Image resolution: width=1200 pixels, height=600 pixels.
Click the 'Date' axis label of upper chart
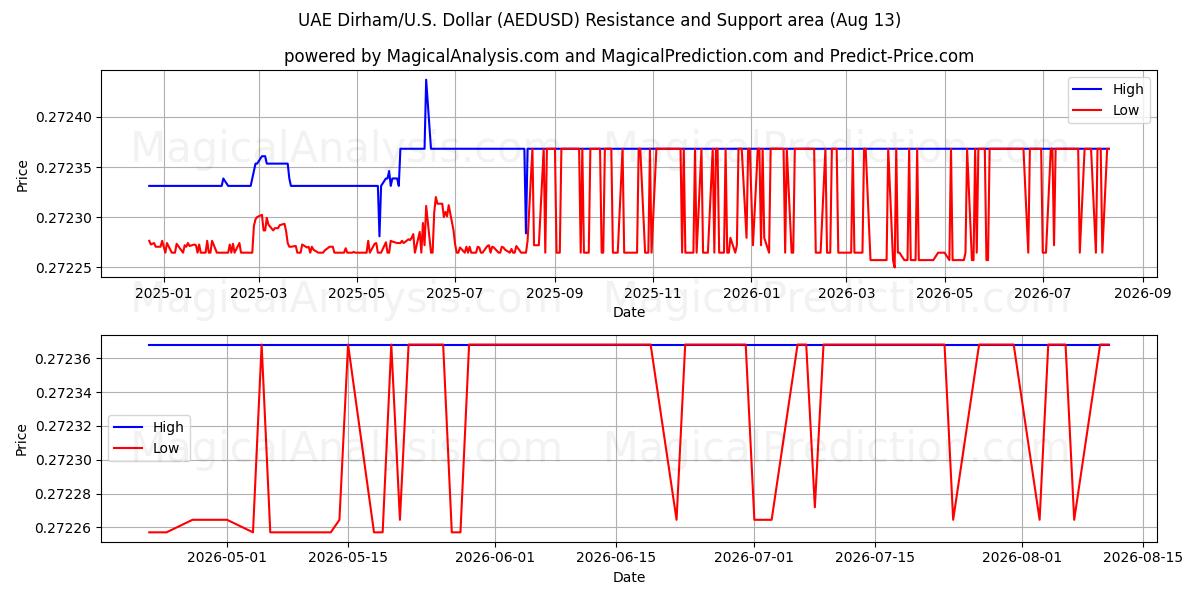[x=629, y=312]
